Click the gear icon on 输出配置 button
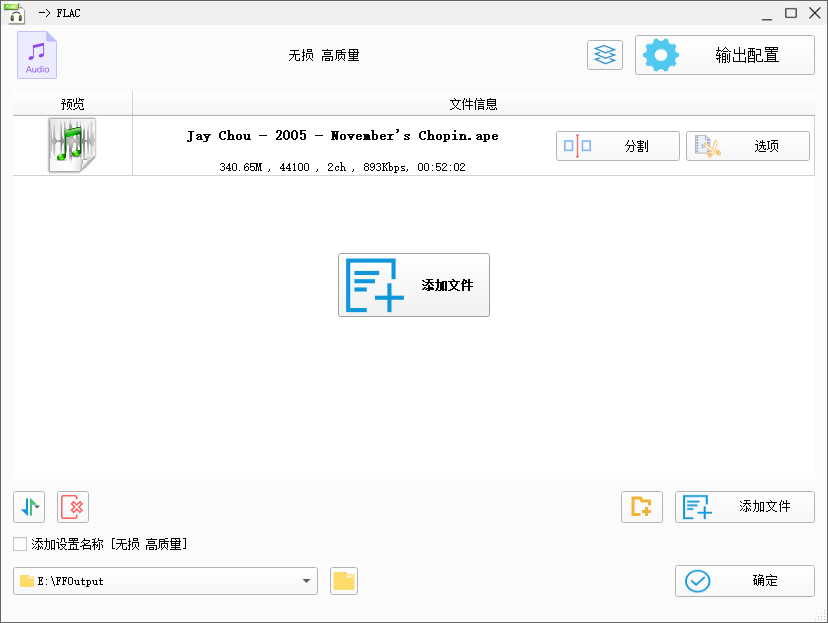Screen dimensions: 828x623 pos(660,55)
